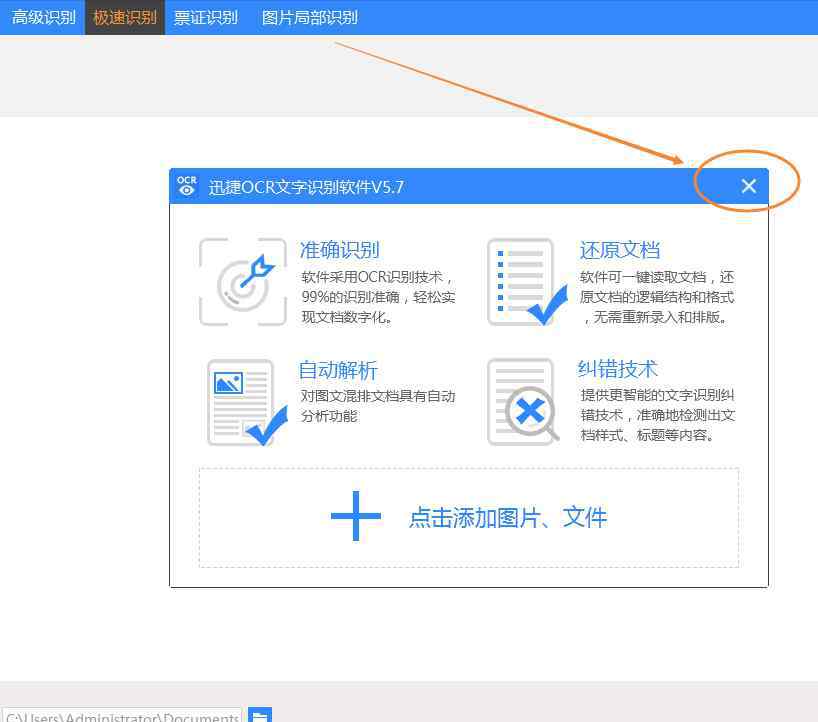Click the 软件可一键读取文档 description text
This screenshot has width=818, height=722.
click(x=657, y=297)
